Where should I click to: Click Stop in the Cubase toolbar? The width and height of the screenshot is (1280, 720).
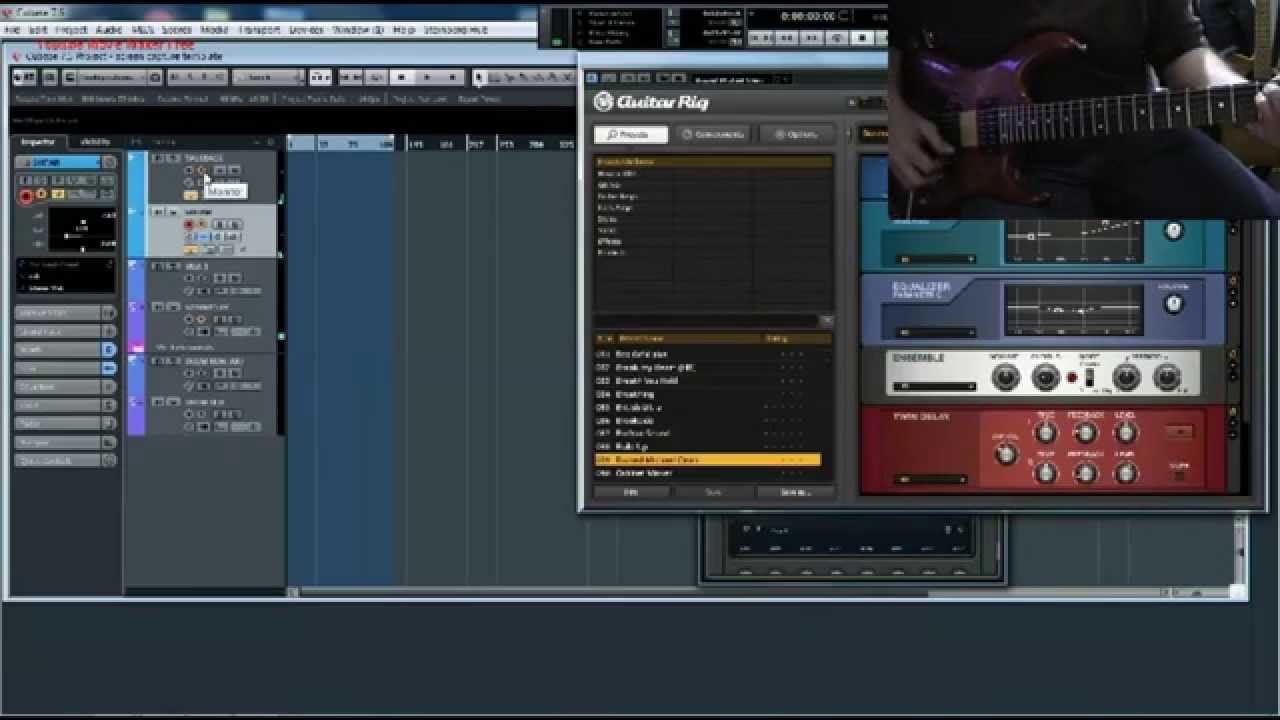(401, 78)
